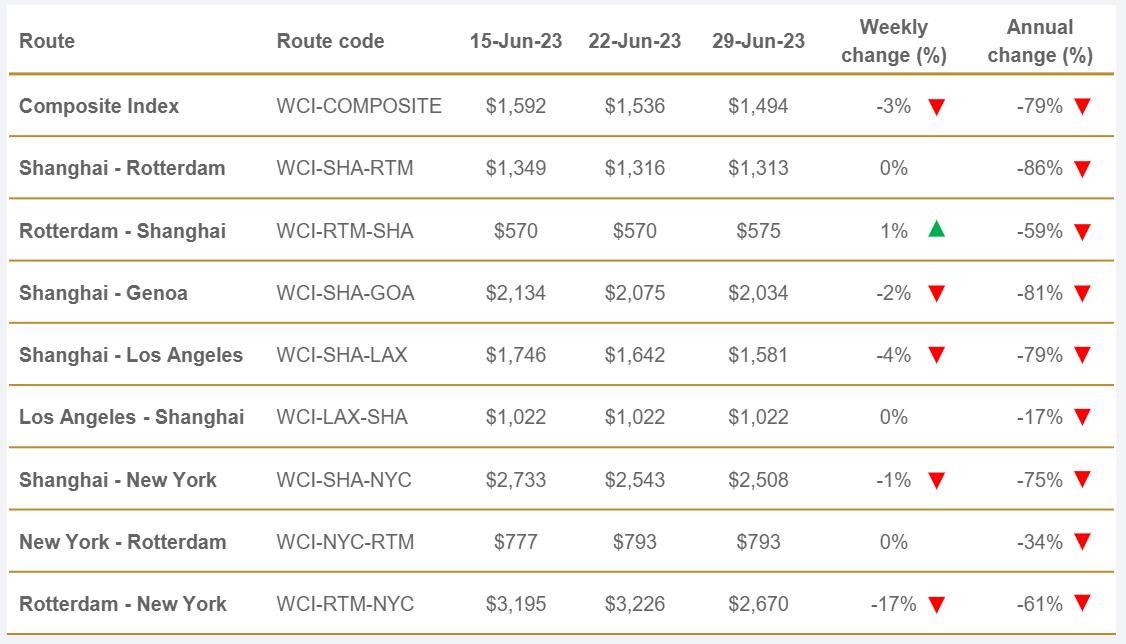Click the Shanghai - Genoa route name

pyautogui.click(x=103, y=293)
